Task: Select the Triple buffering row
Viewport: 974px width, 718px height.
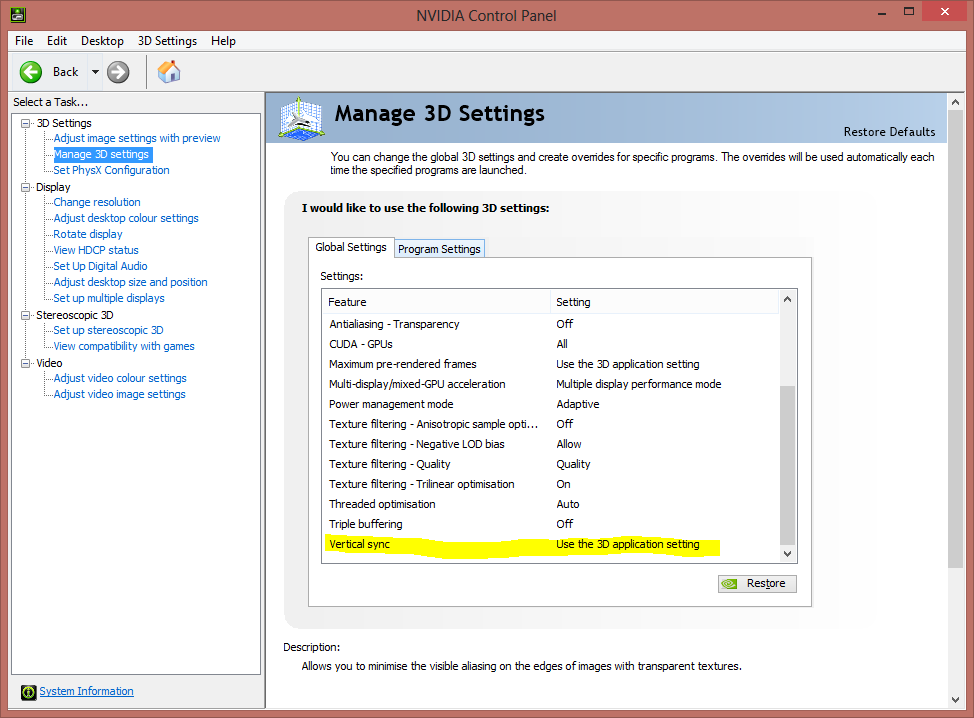Action: (551, 524)
